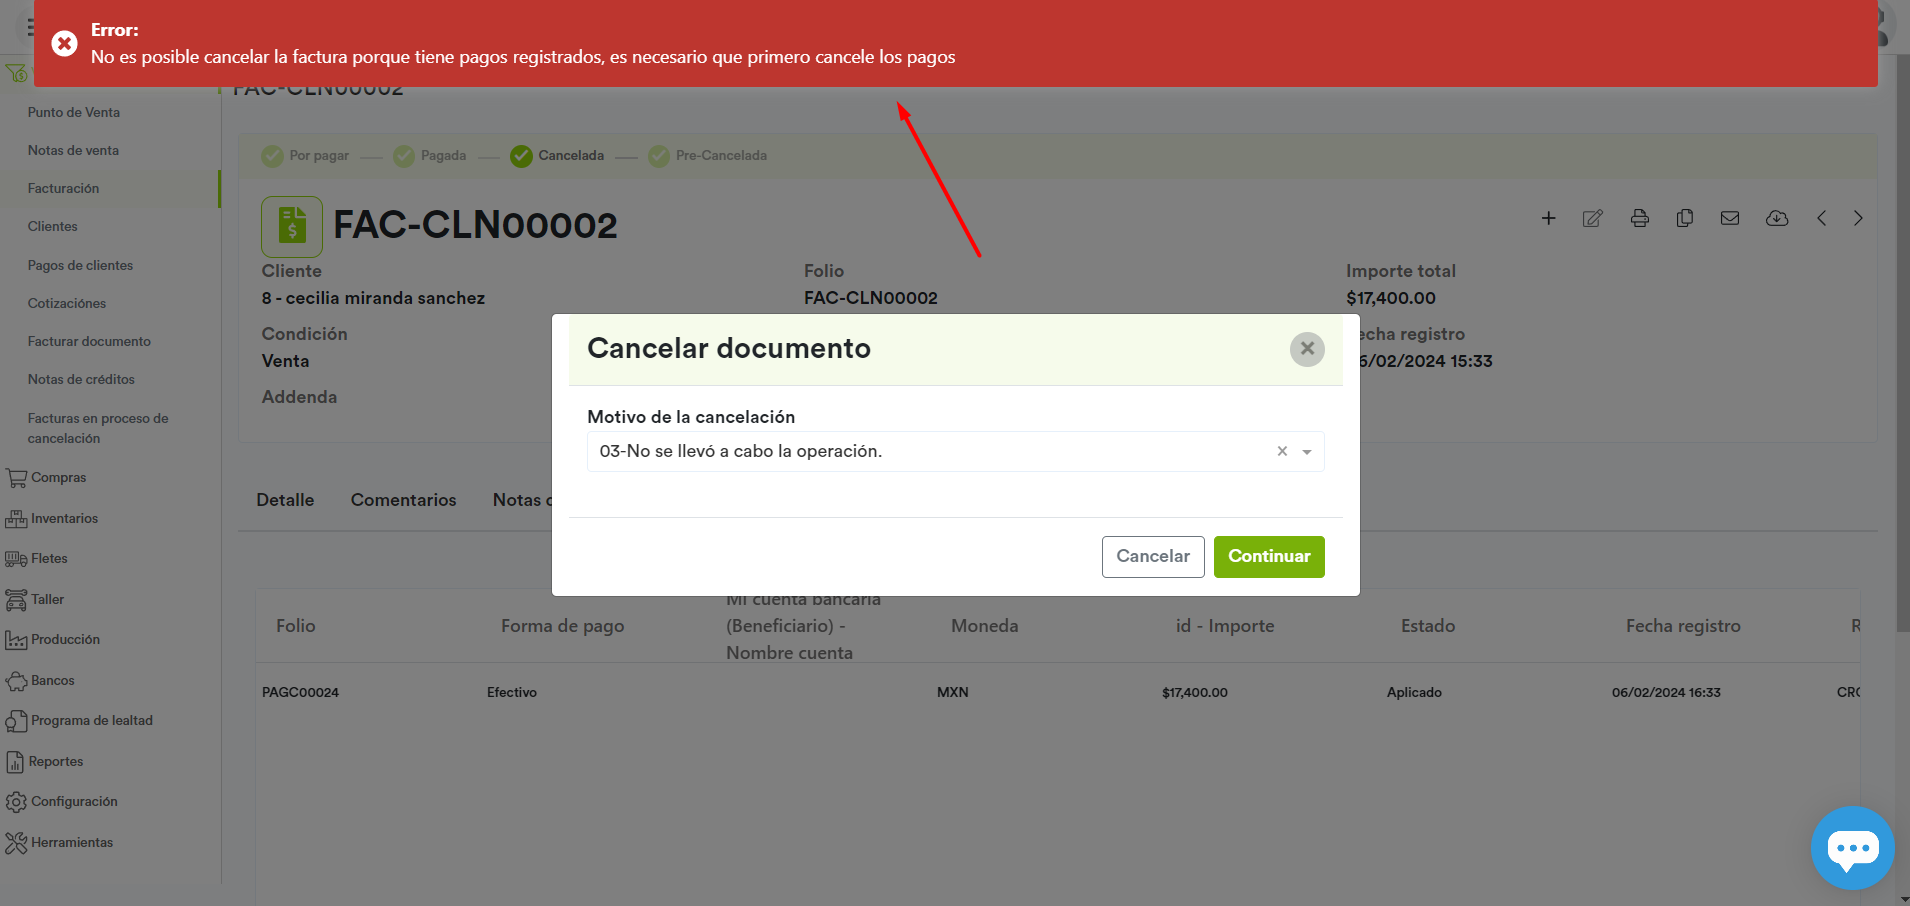The height and width of the screenshot is (906, 1910).
Task: Open the Motivo de la cancelación dropdown
Action: coord(1306,451)
